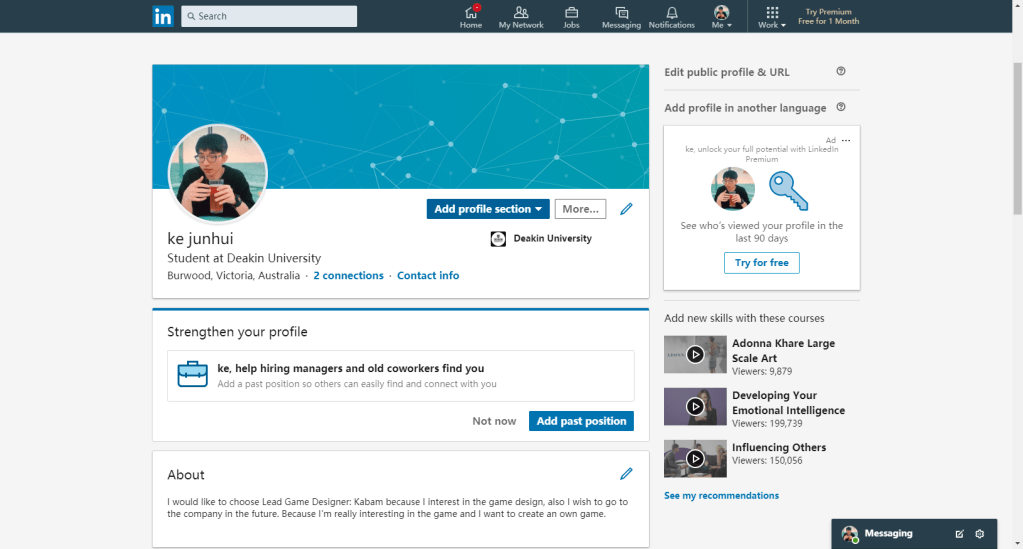The height and width of the screenshot is (549, 1023).
Task: Compose new message icon in Messaging bar
Action: [959, 534]
